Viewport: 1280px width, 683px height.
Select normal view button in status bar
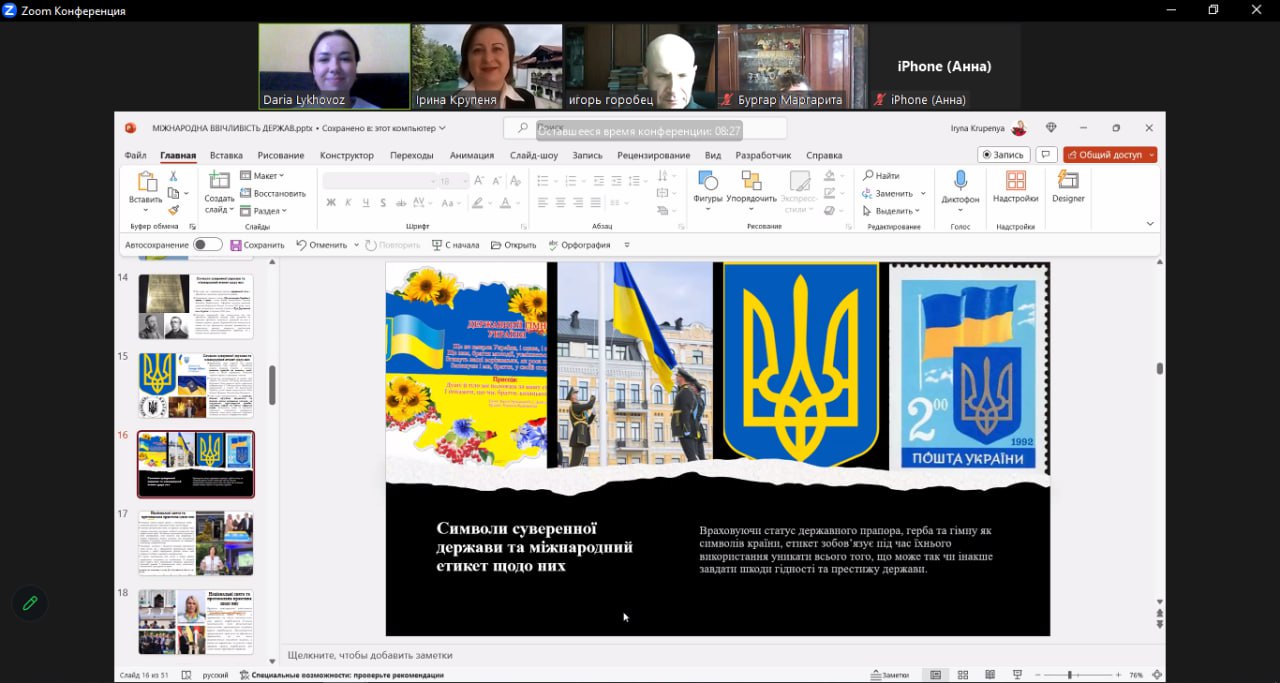coord(935,675)
